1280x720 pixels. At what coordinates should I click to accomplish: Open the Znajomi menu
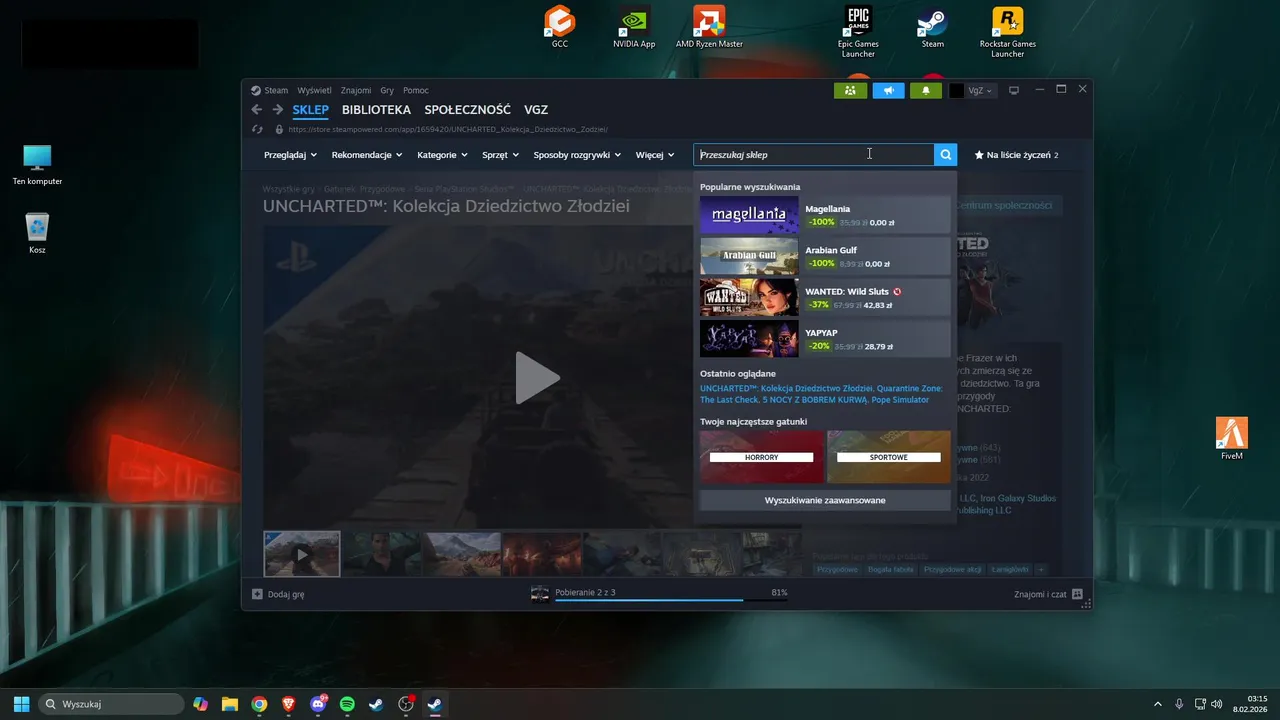[x=355, y=90]
